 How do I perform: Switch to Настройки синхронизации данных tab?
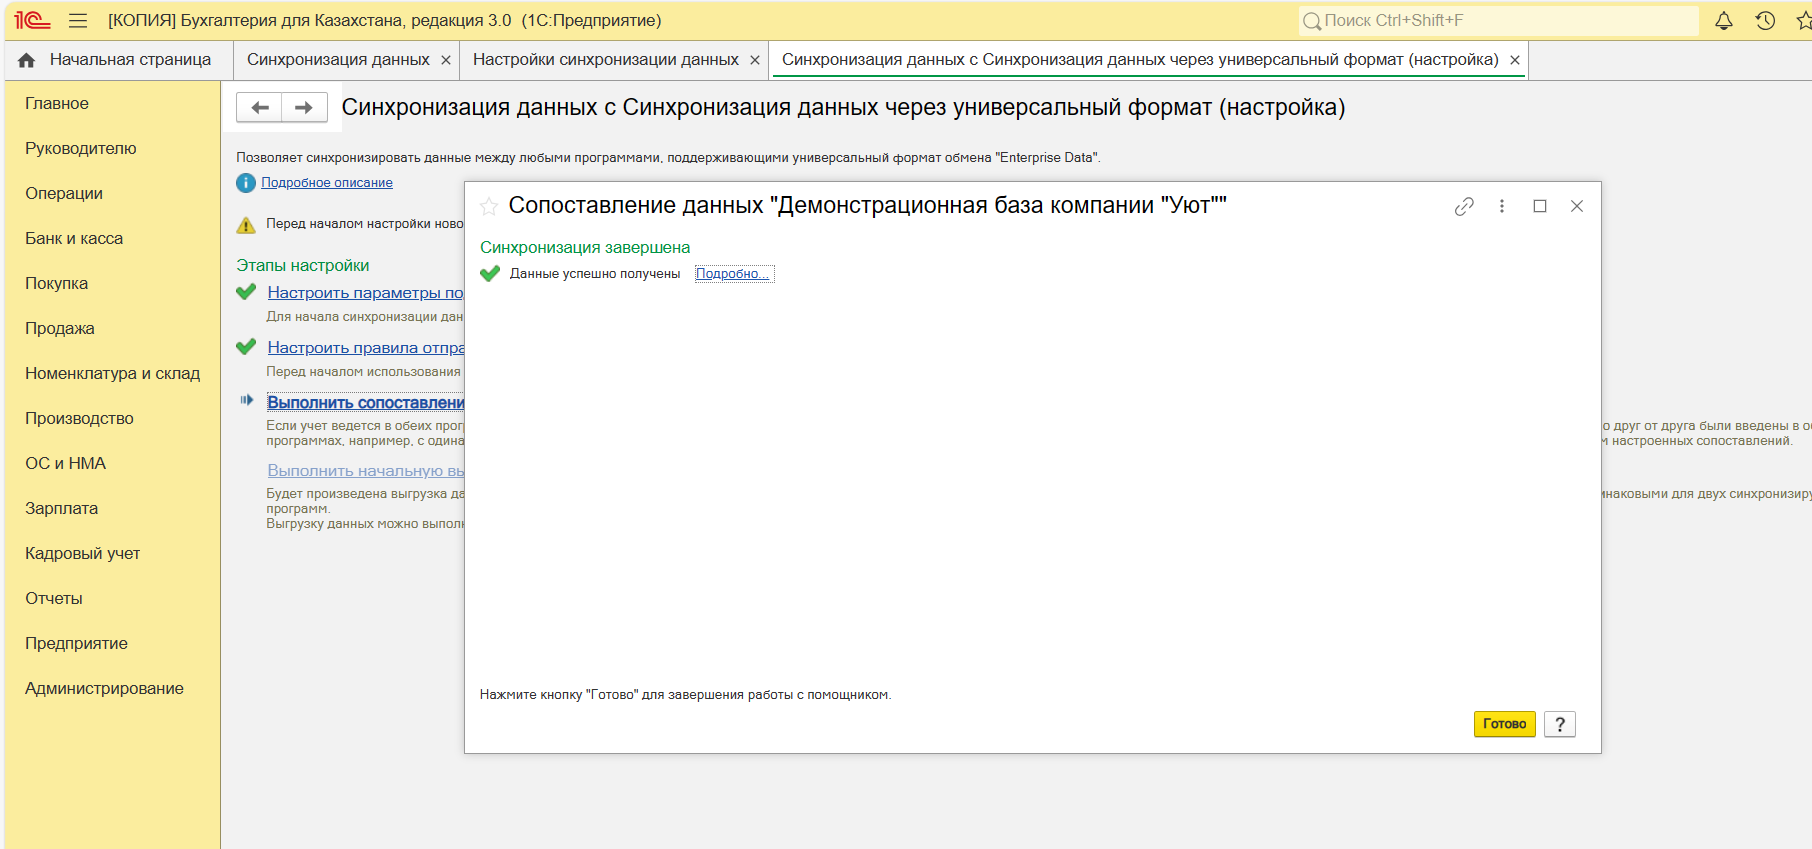click(x=605, y=60)
